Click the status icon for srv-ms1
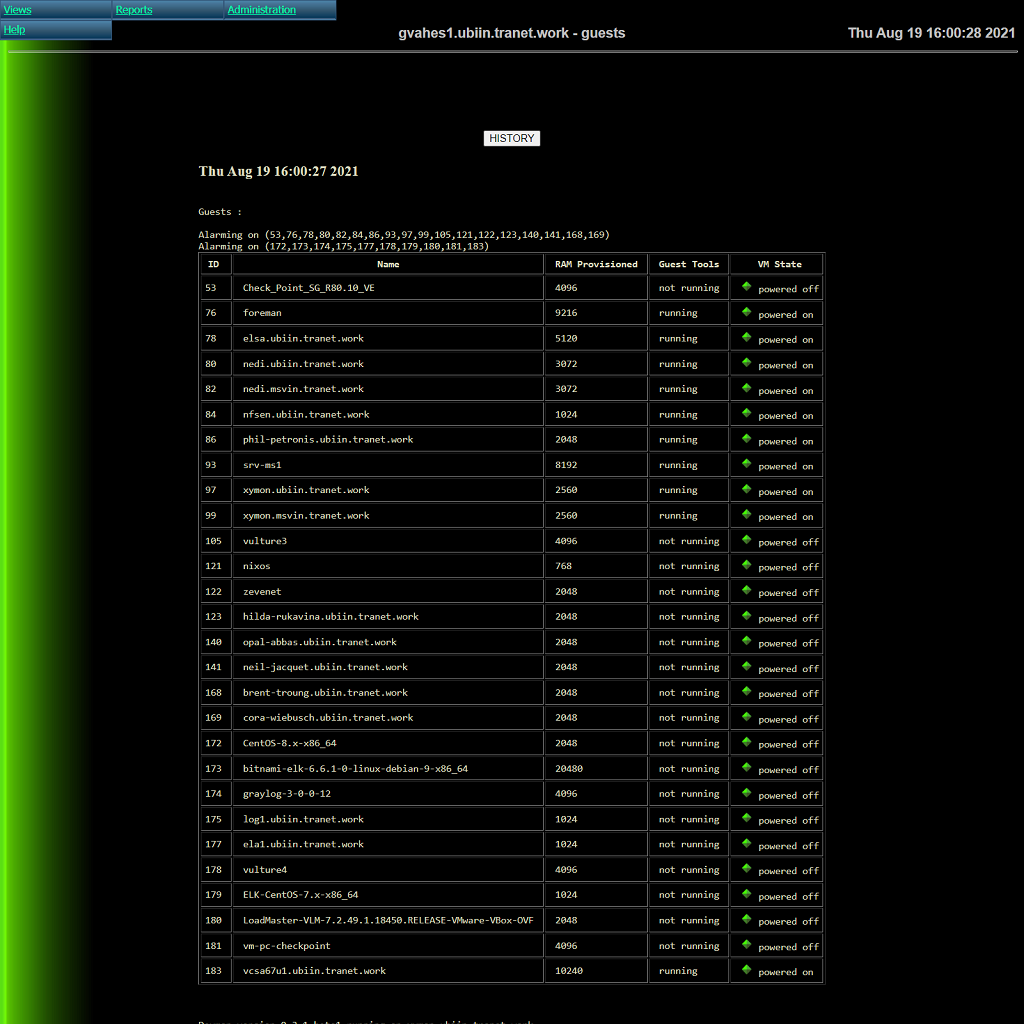Screen dimensions: 1024x1024 pos(746,464)
